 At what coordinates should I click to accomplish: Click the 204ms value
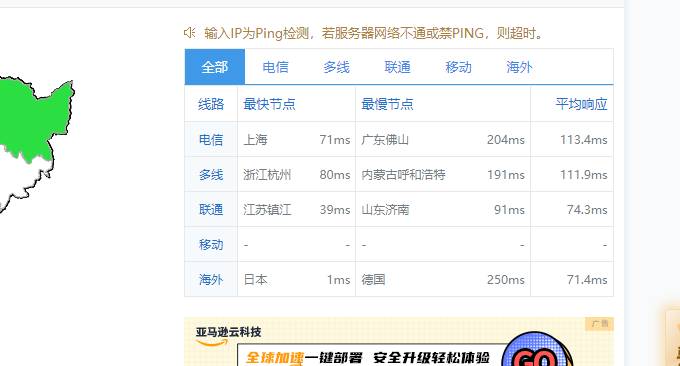[506, 140]
